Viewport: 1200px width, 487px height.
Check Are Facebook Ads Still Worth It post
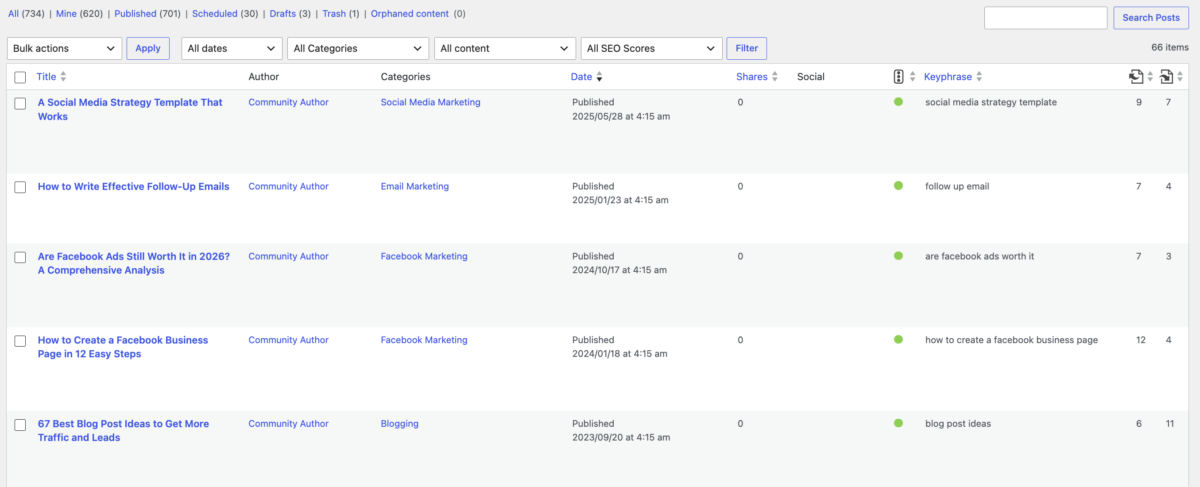pos(20,257)
